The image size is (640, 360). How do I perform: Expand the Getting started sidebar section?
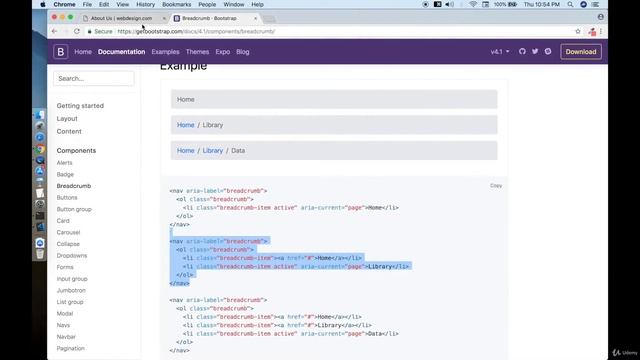[x=80, y=106]
